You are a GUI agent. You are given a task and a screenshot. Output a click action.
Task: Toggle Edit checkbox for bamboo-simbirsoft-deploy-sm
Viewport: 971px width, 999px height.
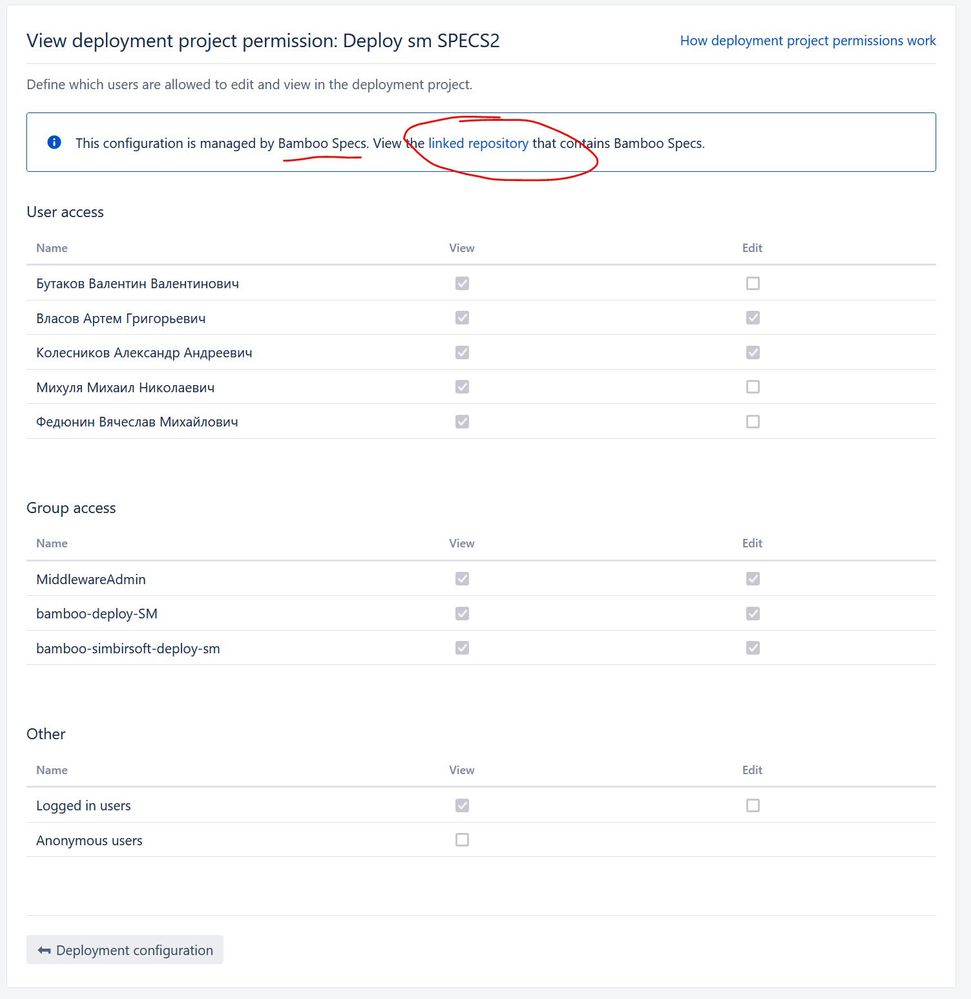pyautogui.click(x=752, y=647)
